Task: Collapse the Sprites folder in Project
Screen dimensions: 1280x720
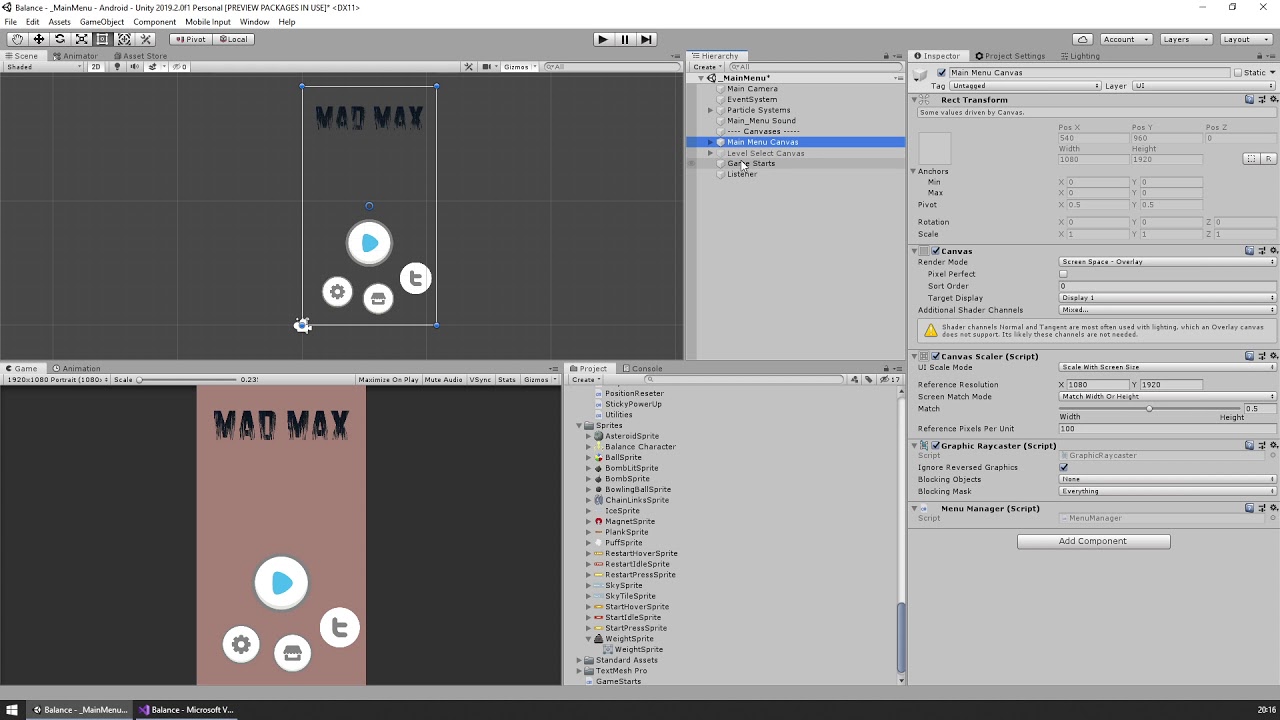Action: 579,426
